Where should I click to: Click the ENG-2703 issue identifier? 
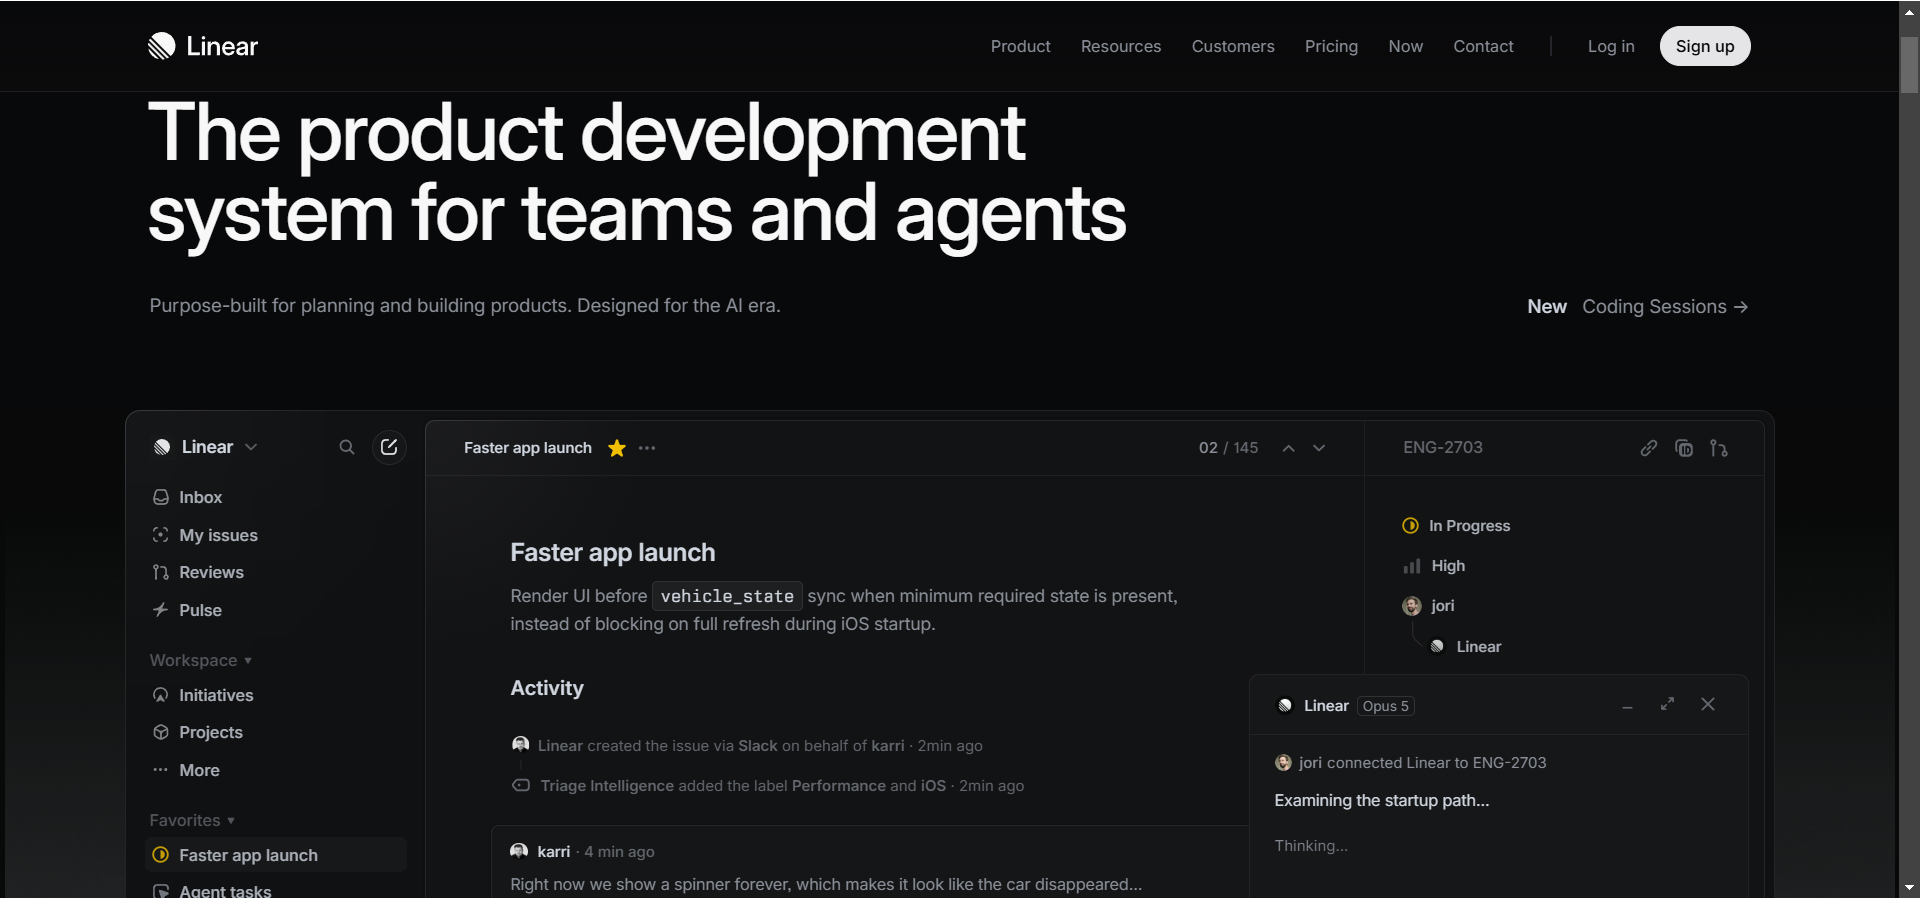point(1442,448)
